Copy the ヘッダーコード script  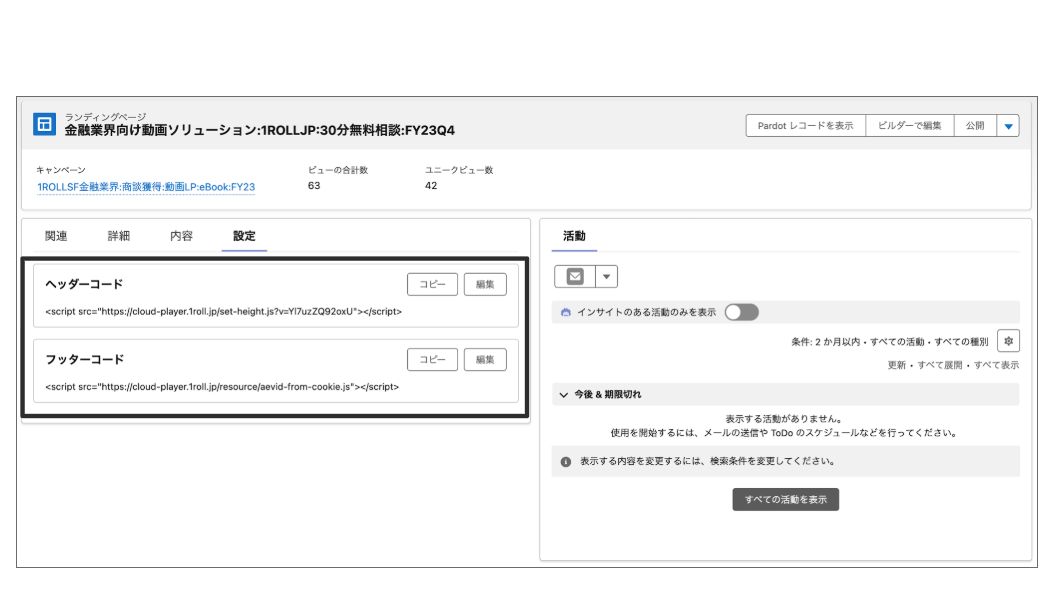[432, 284]
